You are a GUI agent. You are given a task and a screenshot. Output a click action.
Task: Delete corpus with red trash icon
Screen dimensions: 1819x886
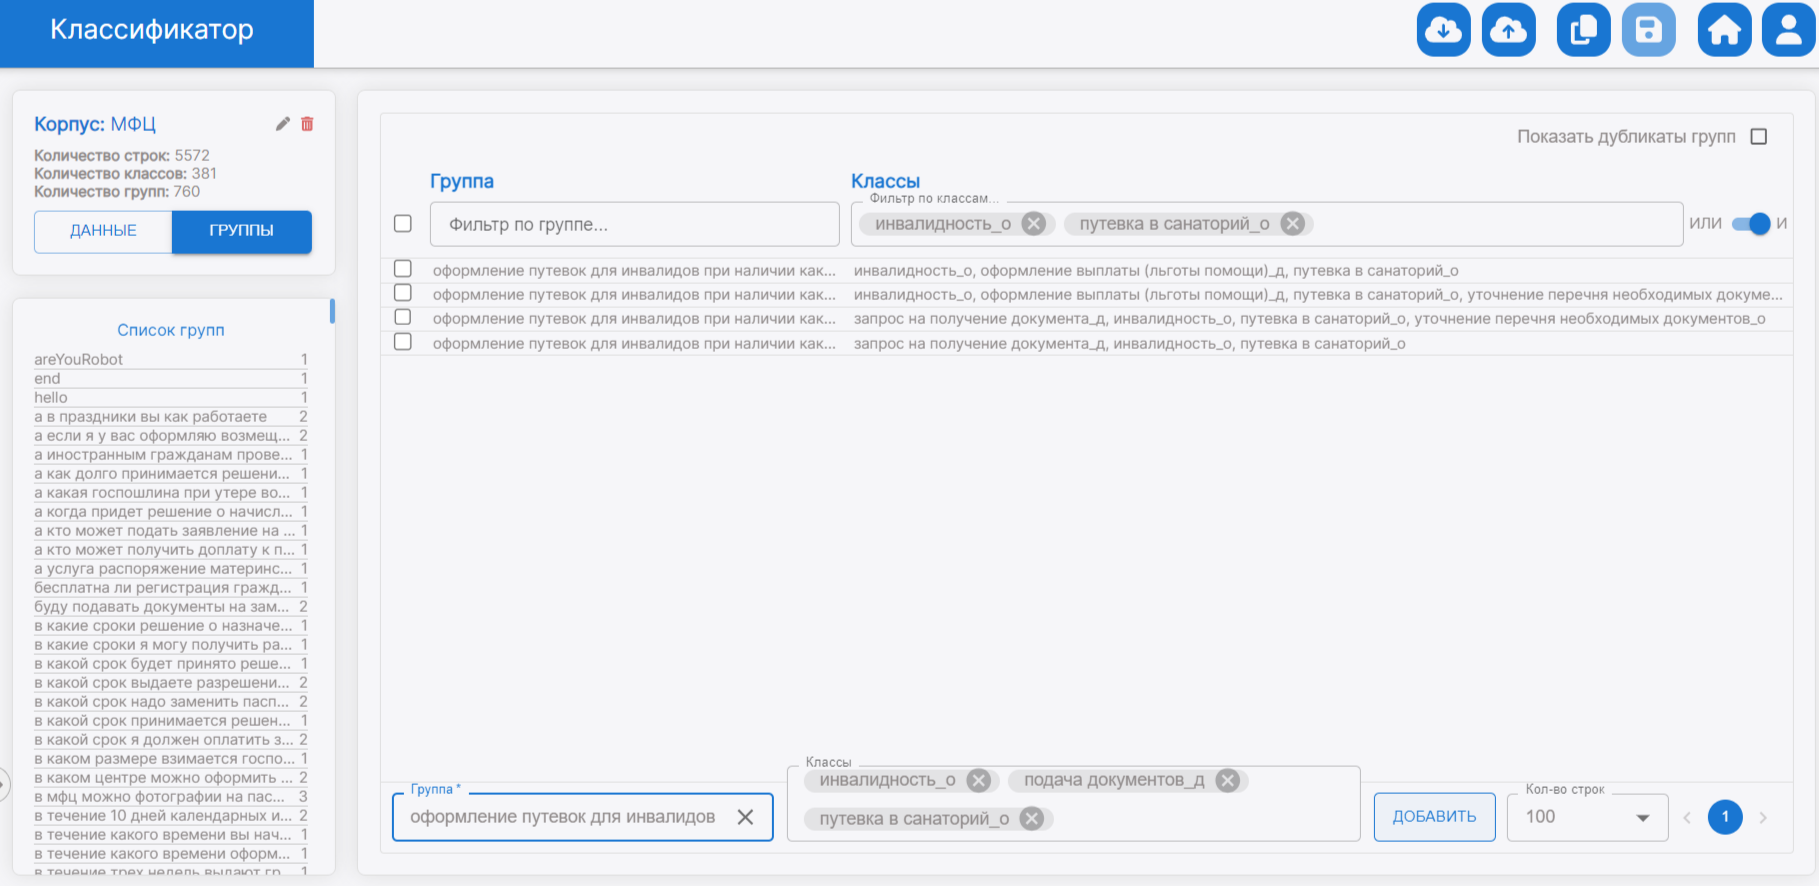pyautogui.click(x=307, y=124)
